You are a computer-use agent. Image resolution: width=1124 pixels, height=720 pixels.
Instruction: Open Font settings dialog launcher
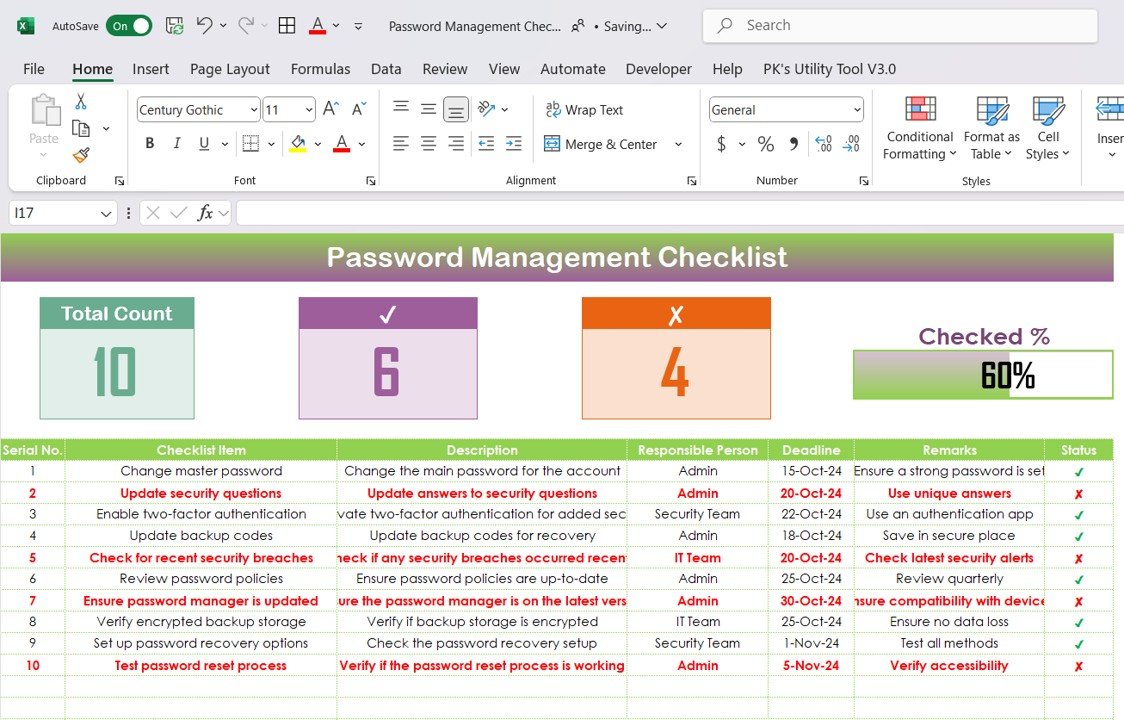click(x=371, y=181)
